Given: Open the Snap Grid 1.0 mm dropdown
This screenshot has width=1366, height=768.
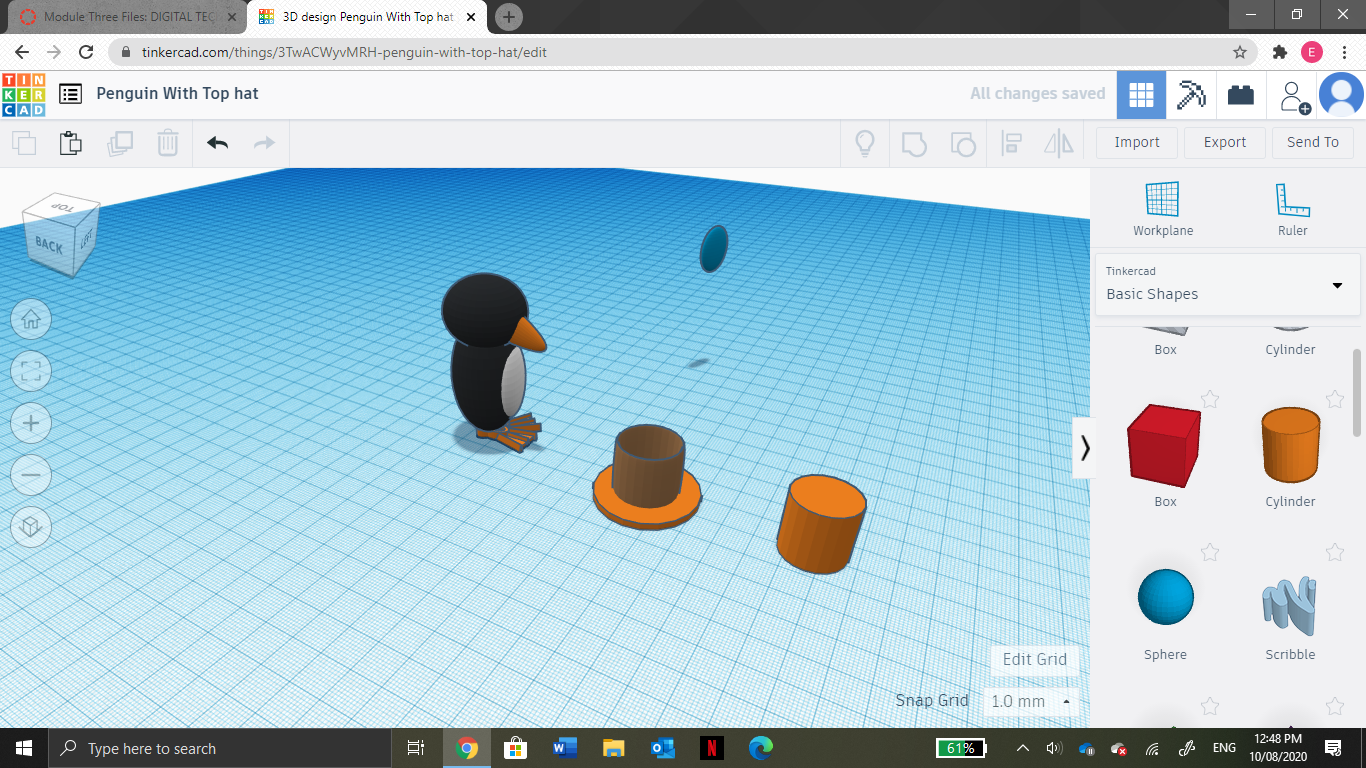Looking at the screenshot, I should 1031,701.
